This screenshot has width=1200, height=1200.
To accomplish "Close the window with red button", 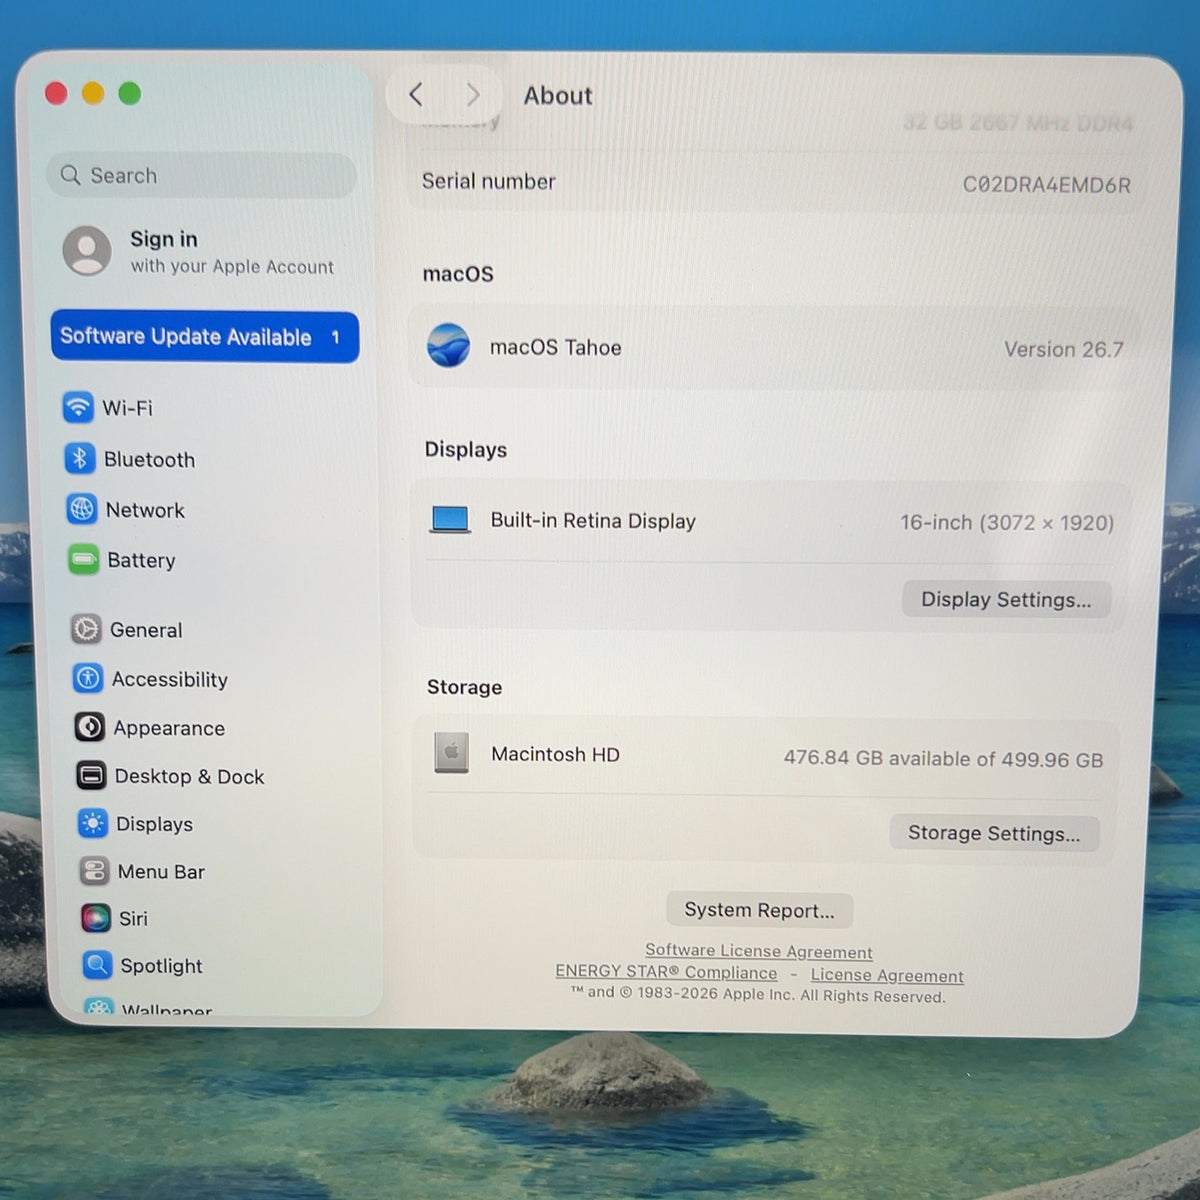I will click(x=56, y=93).
